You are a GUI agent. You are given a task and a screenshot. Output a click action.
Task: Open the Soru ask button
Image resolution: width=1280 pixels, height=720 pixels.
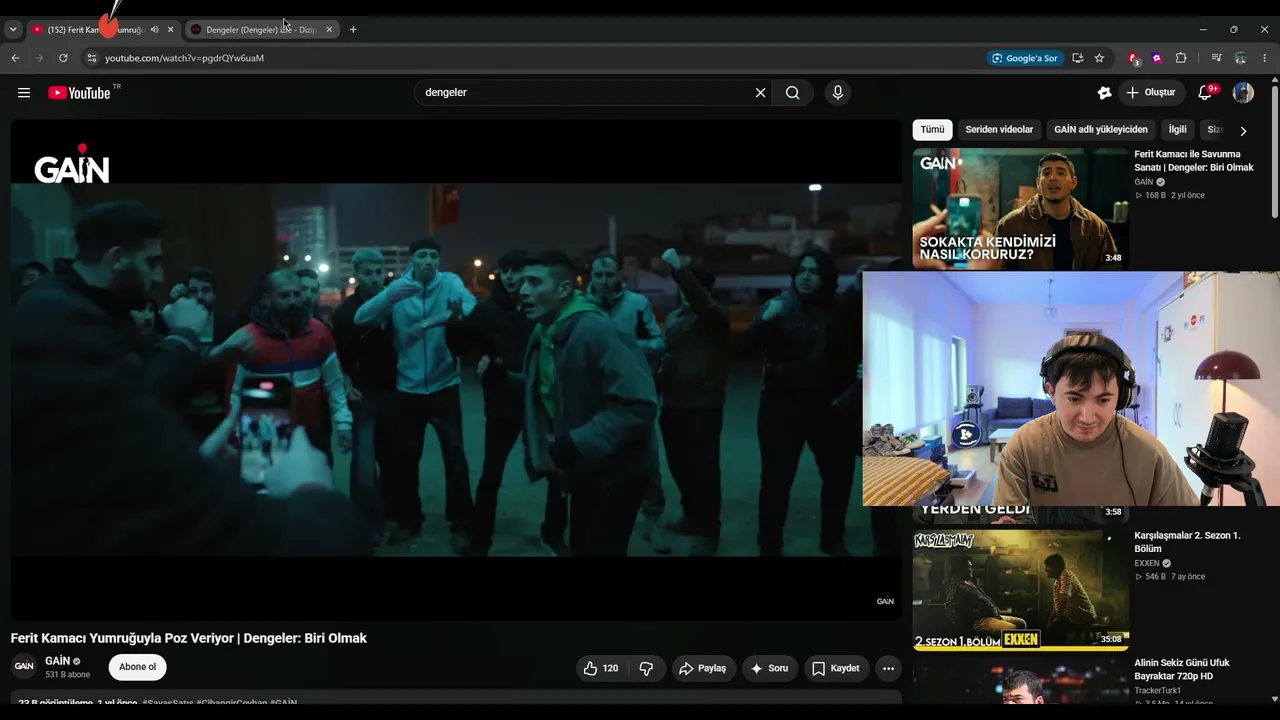click(x=770, y=668)
